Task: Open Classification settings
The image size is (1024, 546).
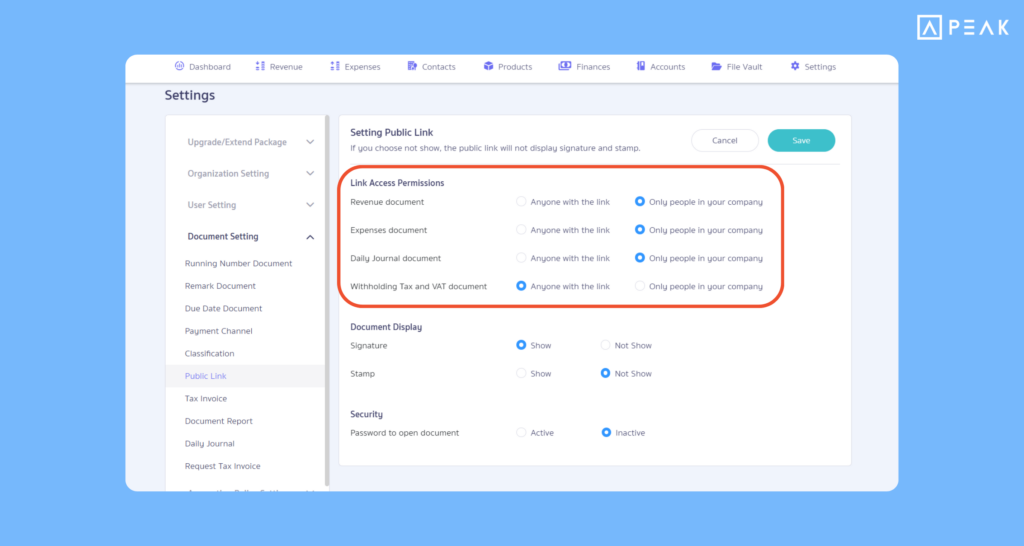Action: click(209, 353)
